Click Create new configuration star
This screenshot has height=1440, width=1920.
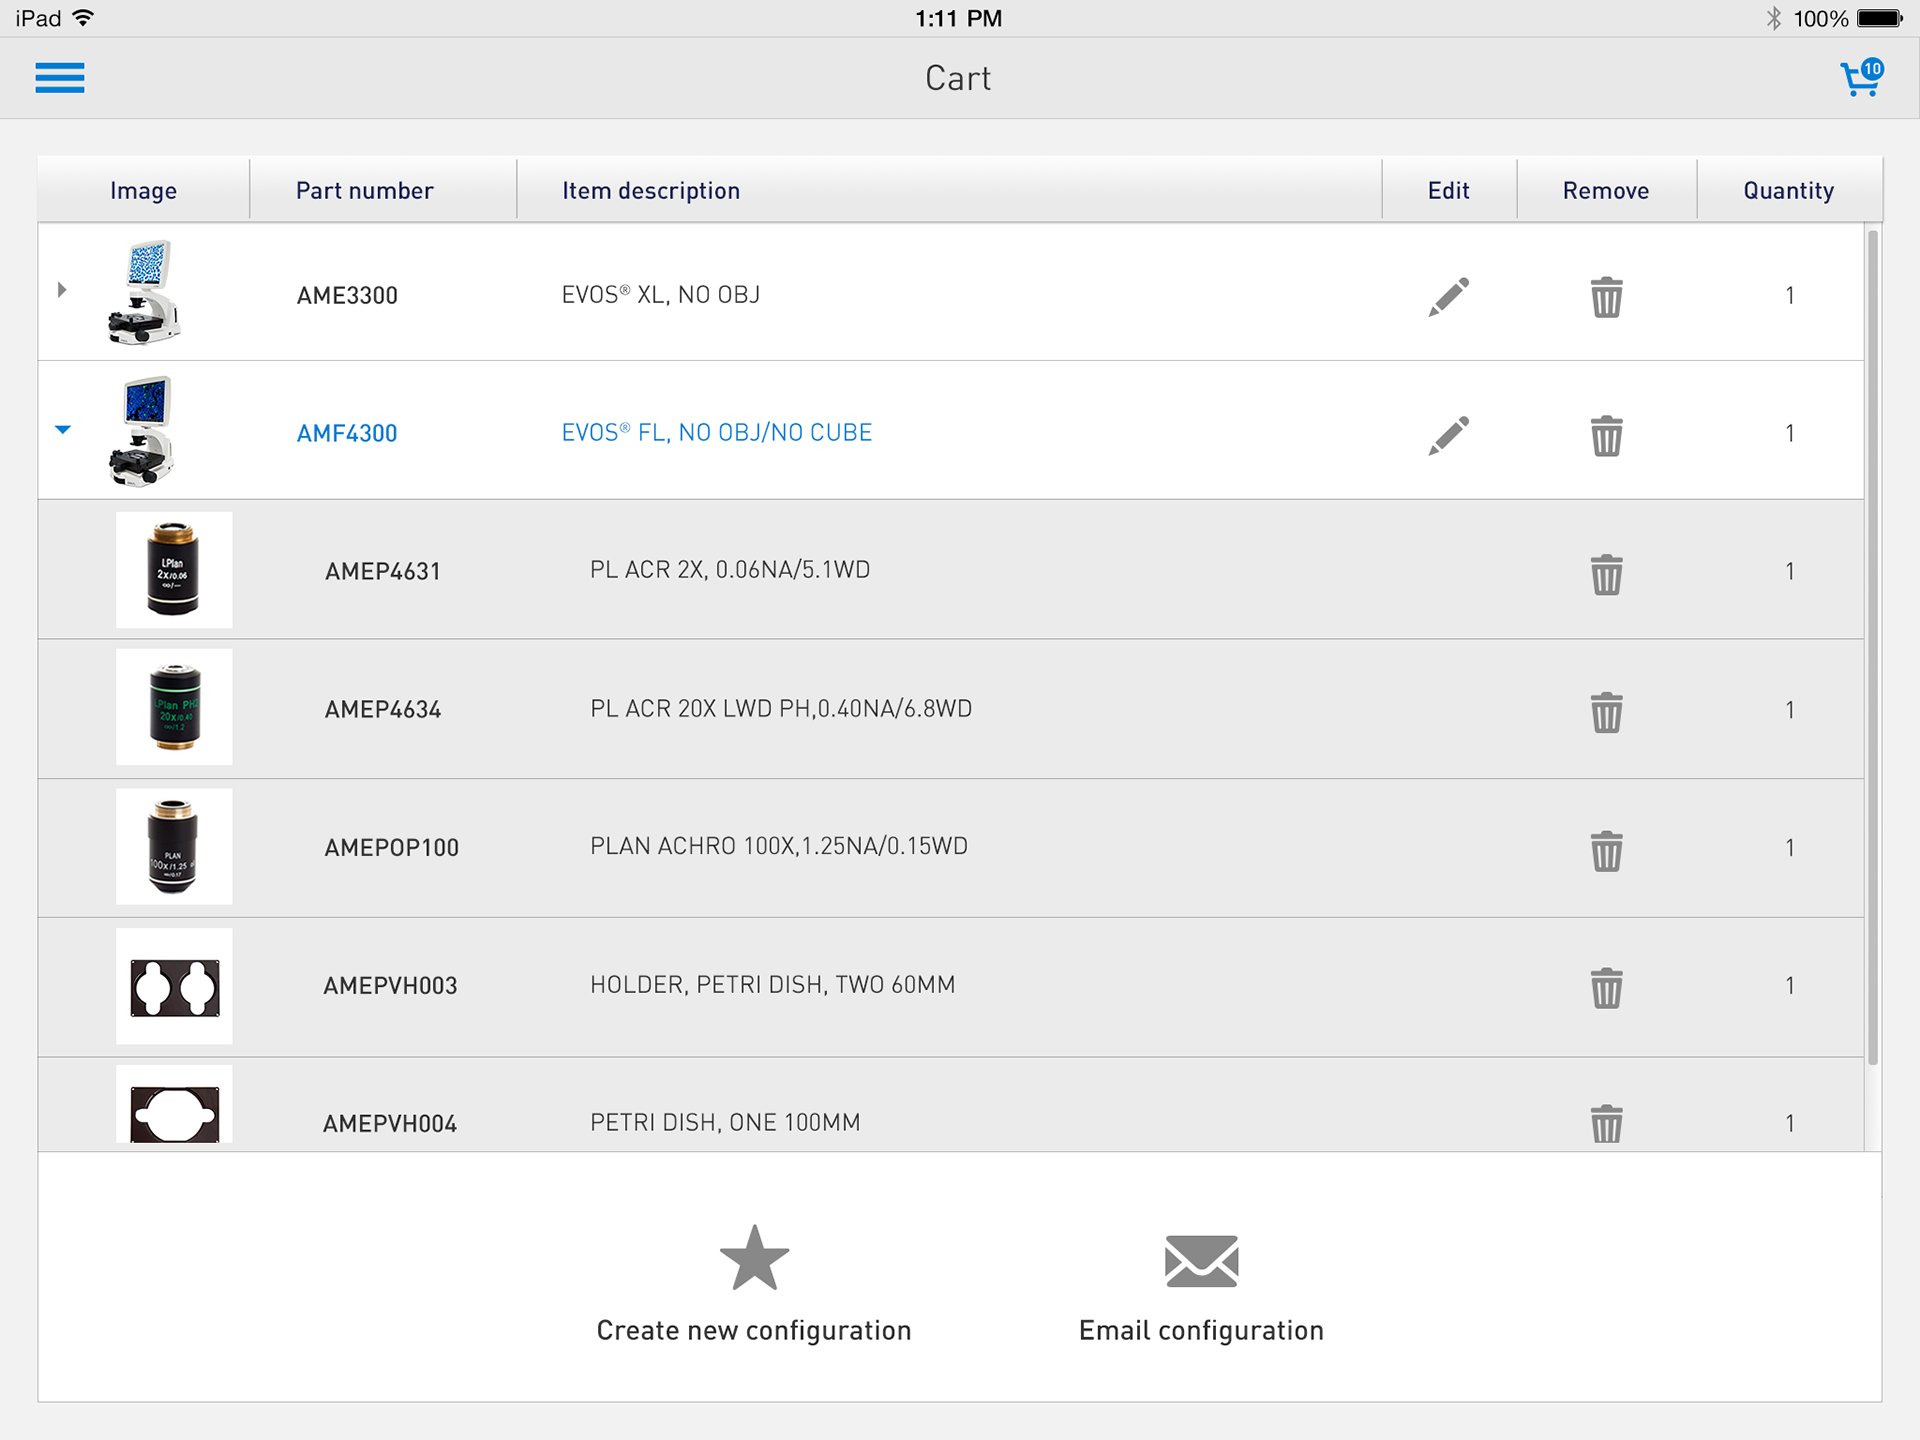754,1258
